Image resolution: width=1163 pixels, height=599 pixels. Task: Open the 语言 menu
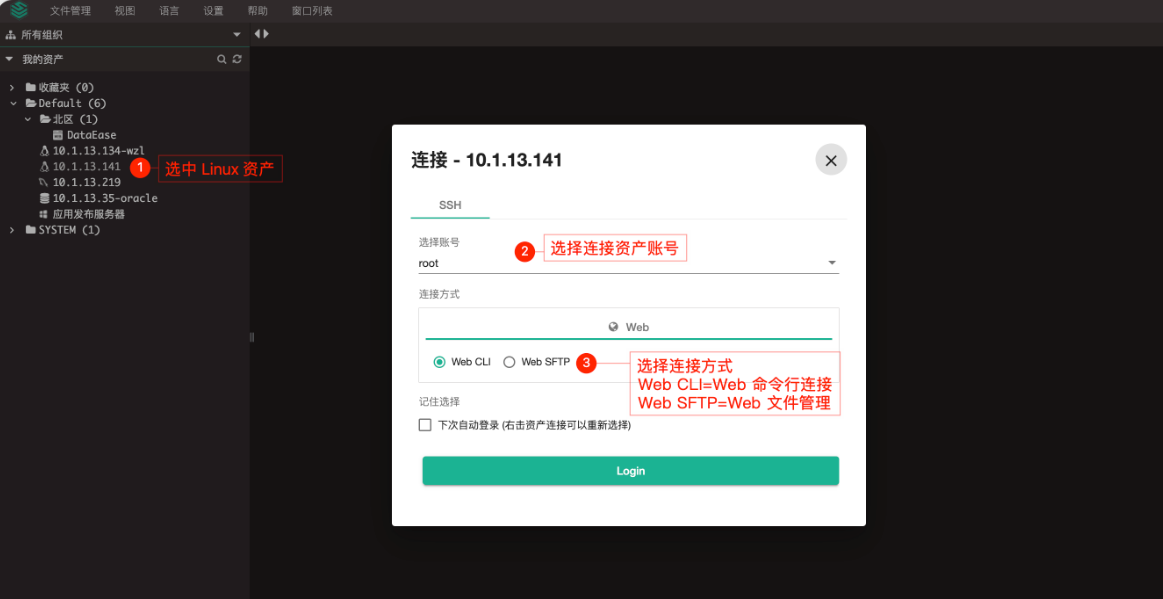[169, 11]
